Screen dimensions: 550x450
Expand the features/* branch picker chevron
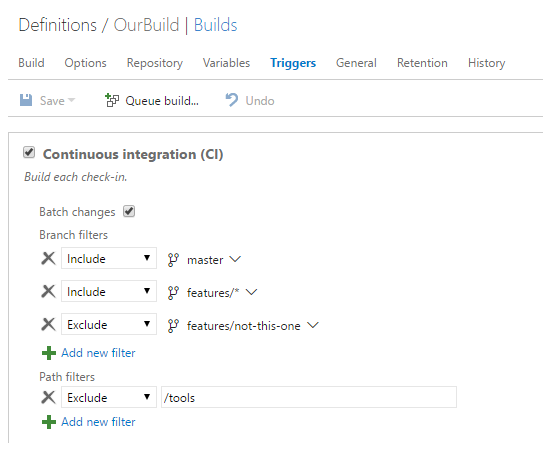pos(251,292)
